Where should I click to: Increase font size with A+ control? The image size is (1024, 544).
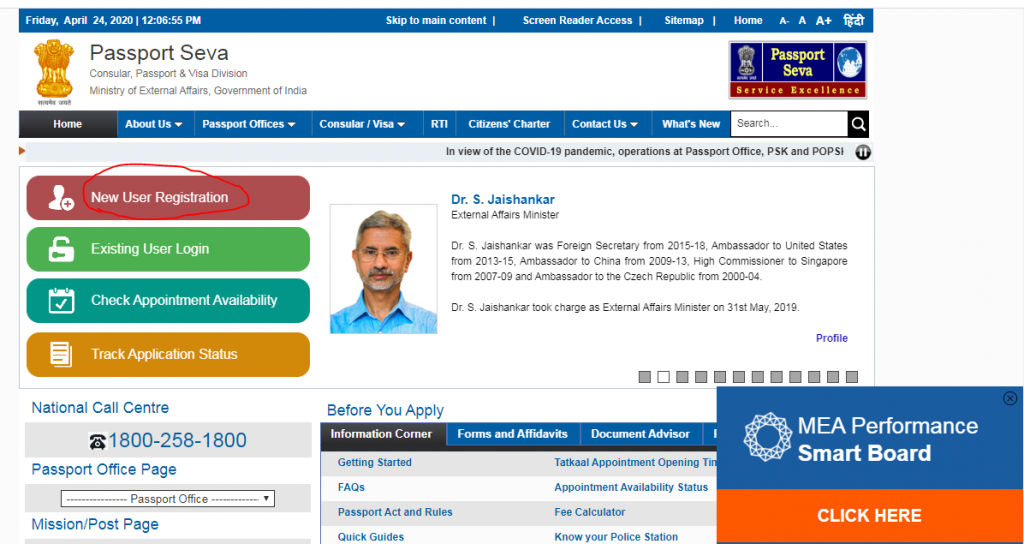coord(824,21)
